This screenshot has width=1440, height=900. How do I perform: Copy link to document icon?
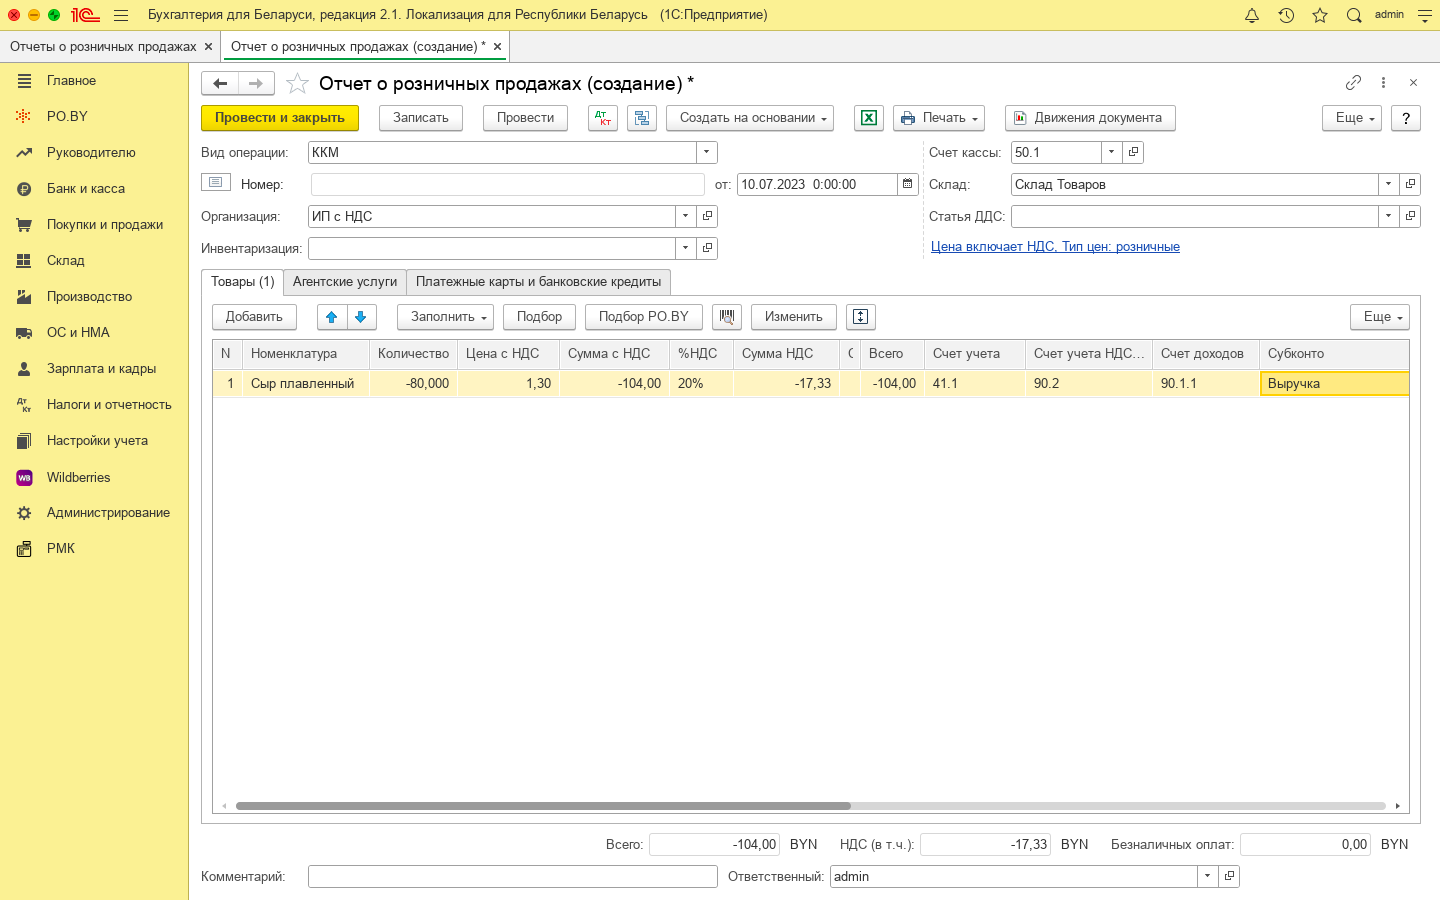(1353, 83)
